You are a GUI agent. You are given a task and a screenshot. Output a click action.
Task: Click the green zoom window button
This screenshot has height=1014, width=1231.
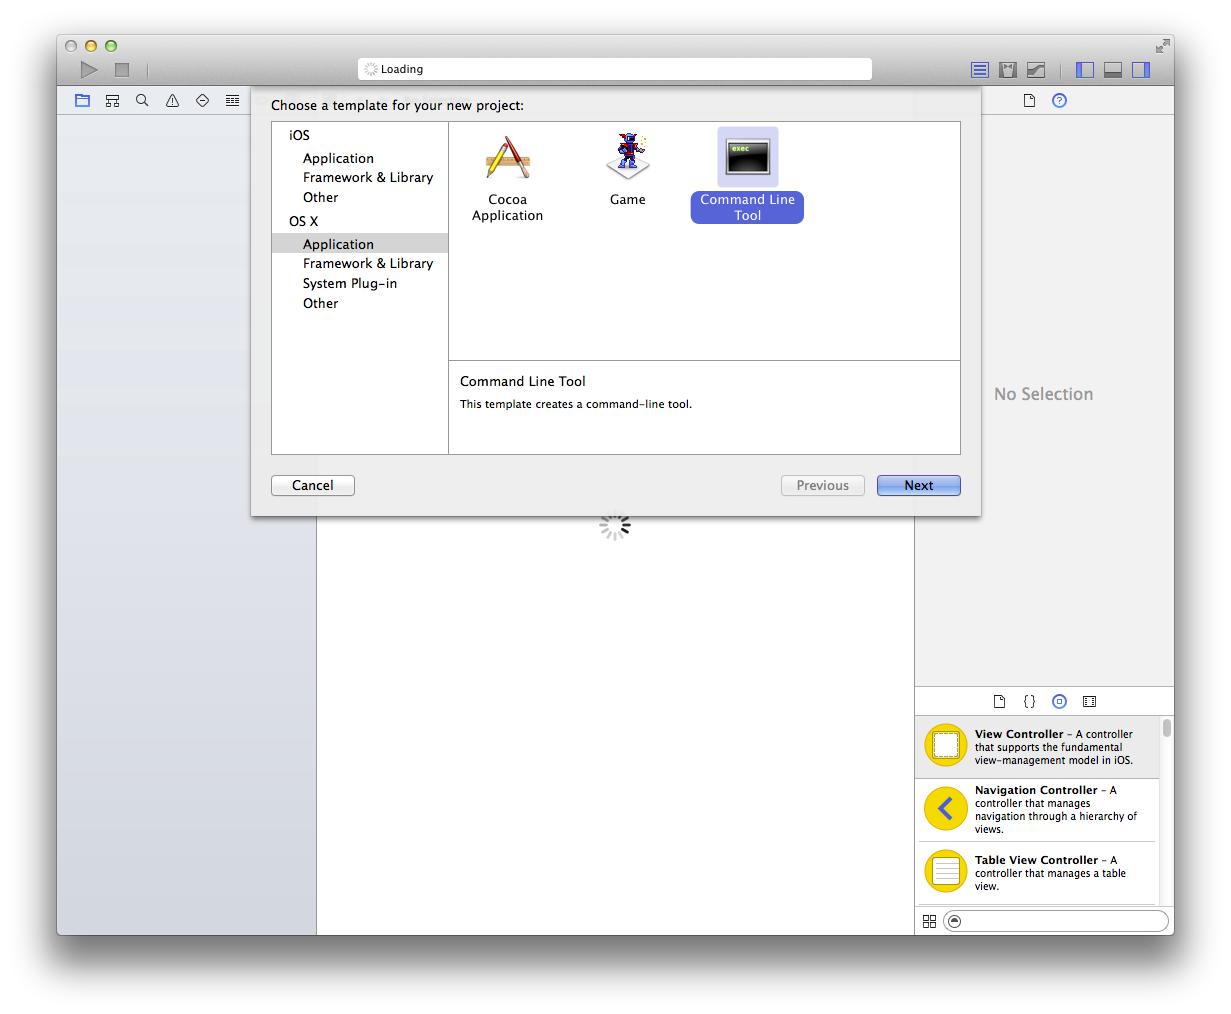(111, 46)
